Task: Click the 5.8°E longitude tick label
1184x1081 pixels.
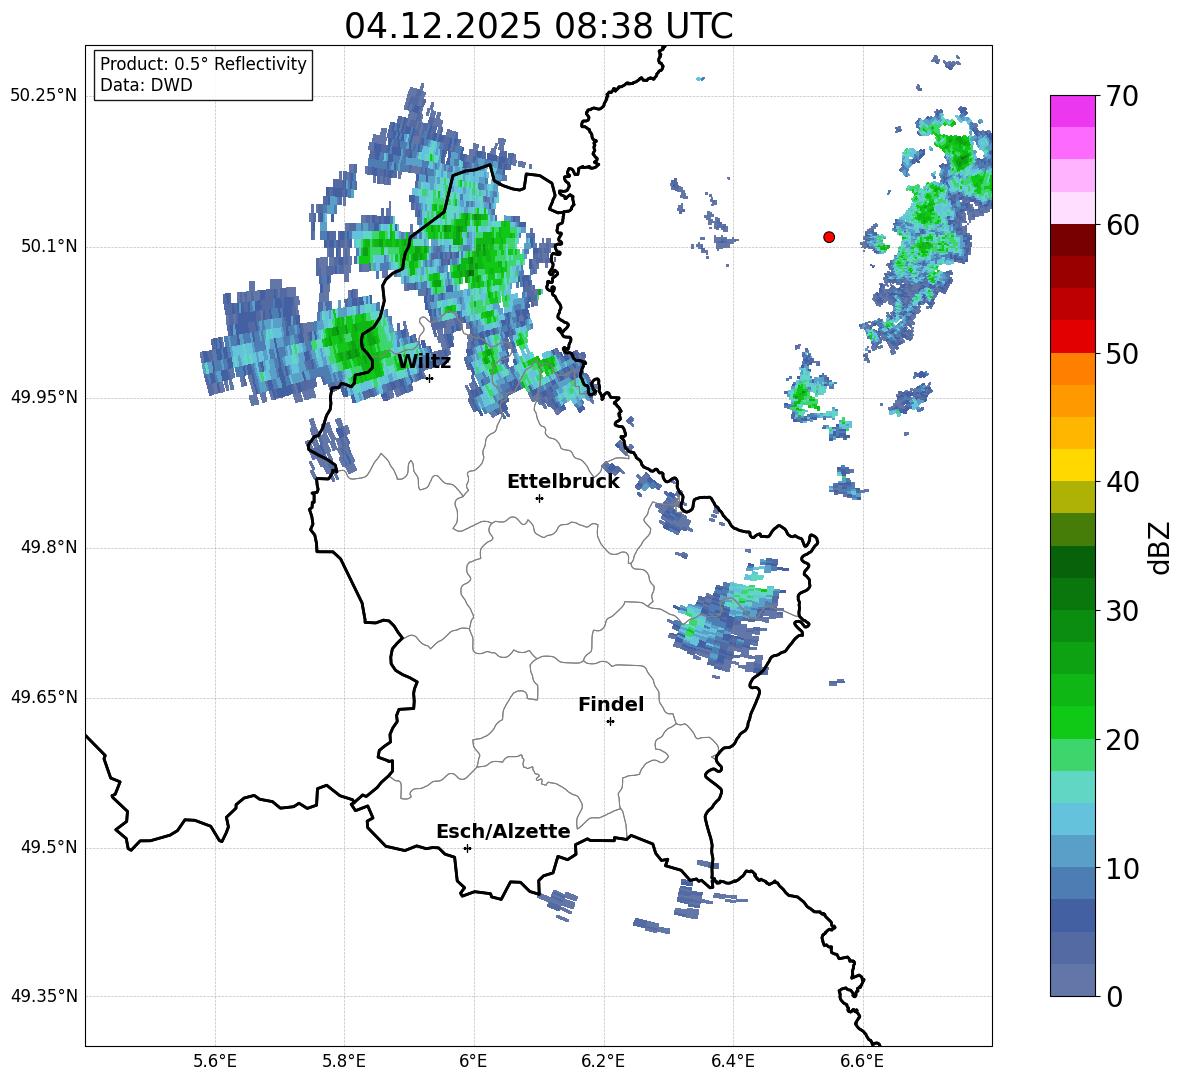Action: pos(344,1061)
